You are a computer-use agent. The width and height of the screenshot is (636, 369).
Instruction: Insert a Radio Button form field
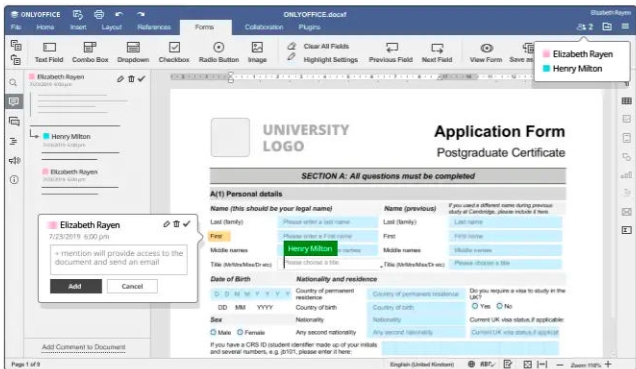219,53
